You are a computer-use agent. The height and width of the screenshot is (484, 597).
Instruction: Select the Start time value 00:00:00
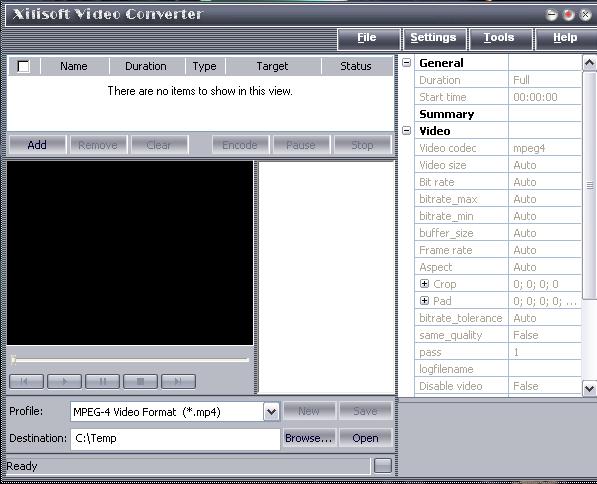545,97
